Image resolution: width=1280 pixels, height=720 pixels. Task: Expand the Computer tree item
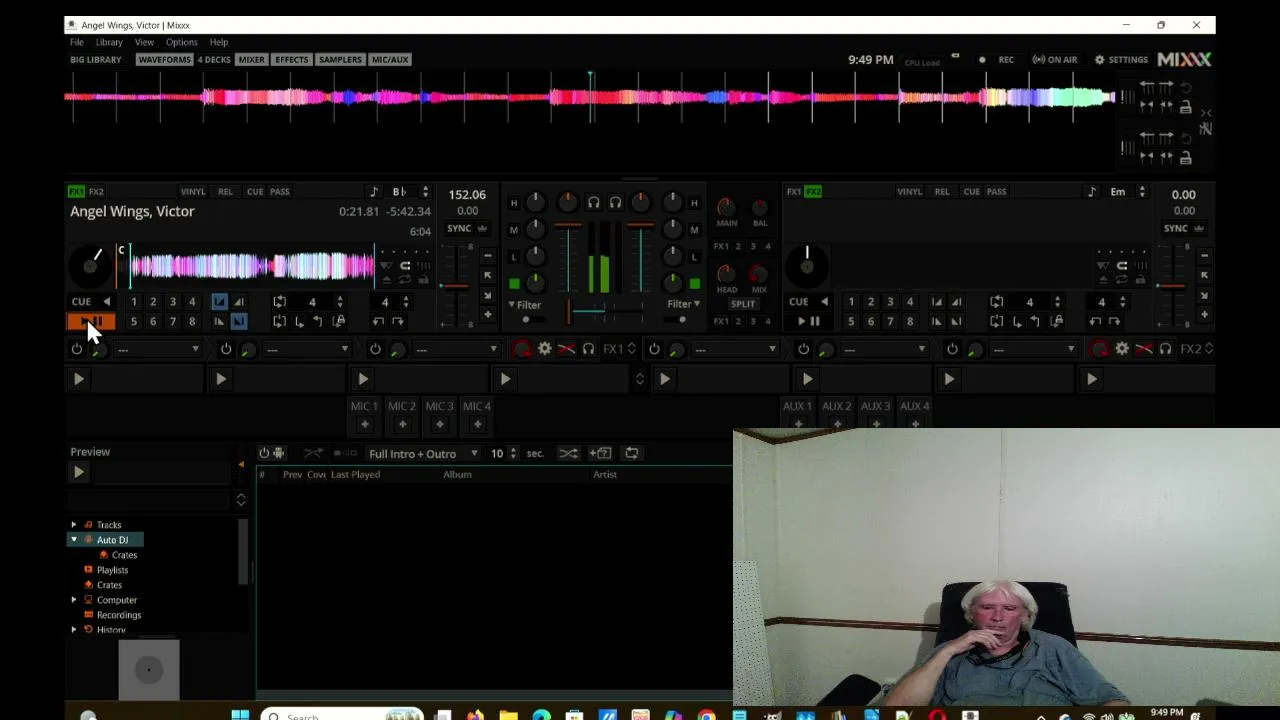[x=73, y=600]
